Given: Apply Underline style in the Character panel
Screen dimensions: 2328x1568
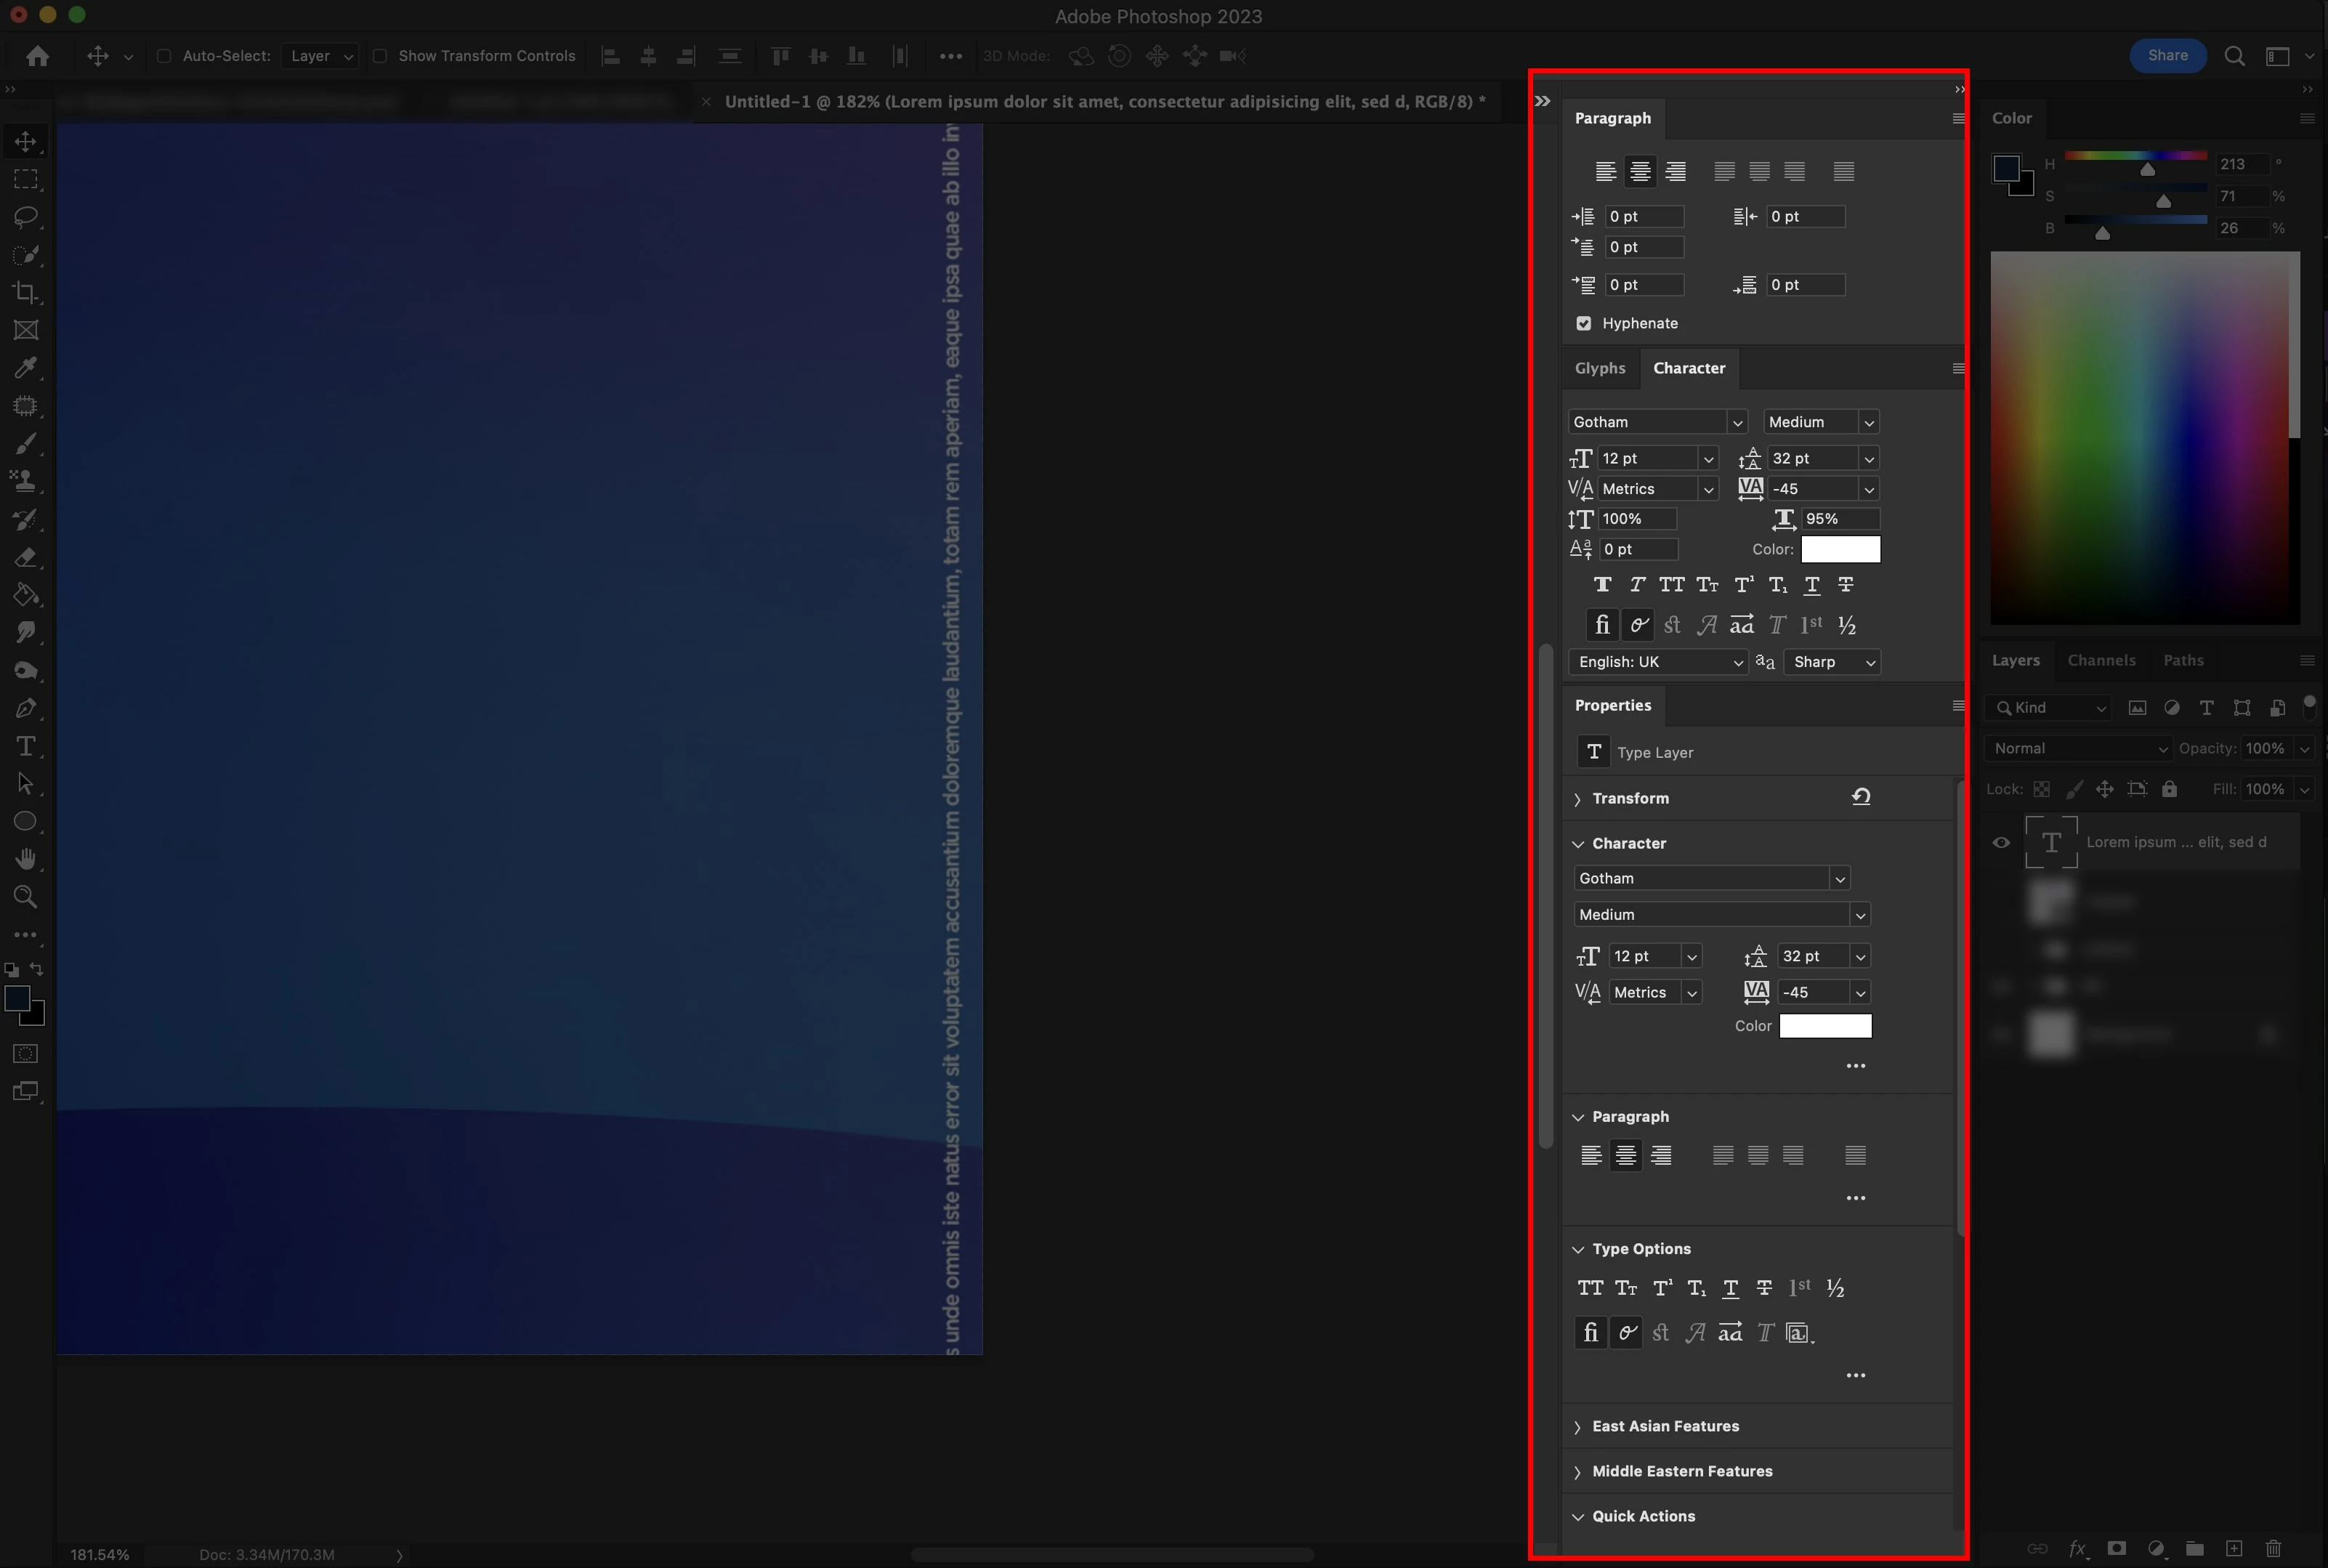Looking at the screenshot, I should coord(1811,585).
